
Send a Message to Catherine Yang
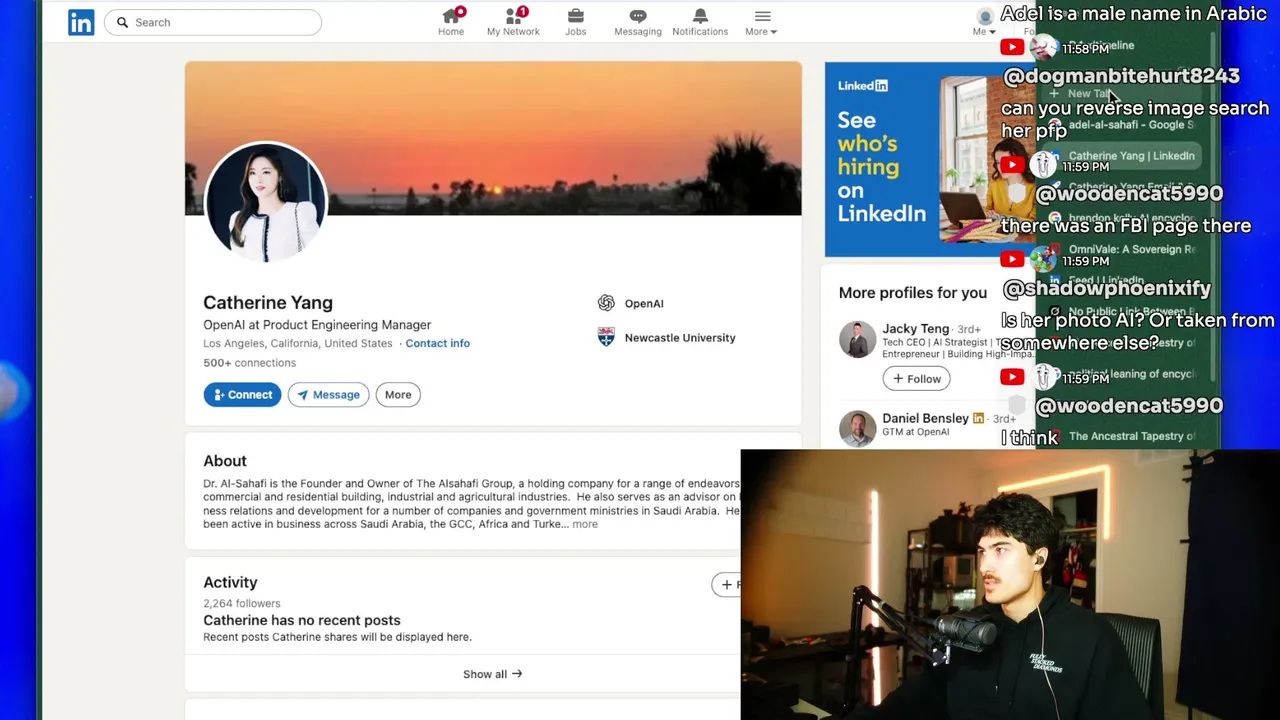(x=328, y=395)
